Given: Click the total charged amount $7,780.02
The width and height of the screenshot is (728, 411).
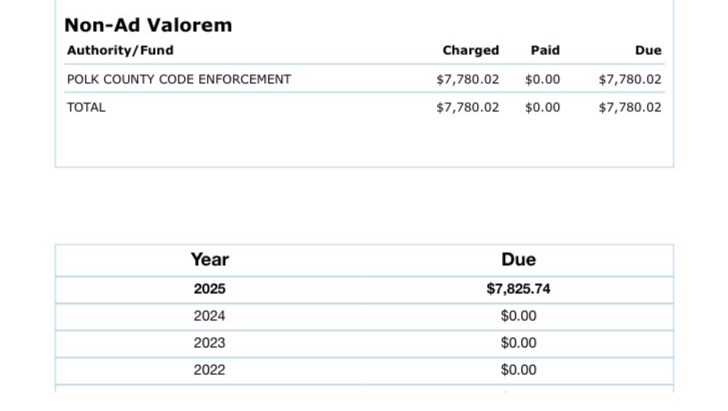Looking at the screenshot, I should point(467,107).
